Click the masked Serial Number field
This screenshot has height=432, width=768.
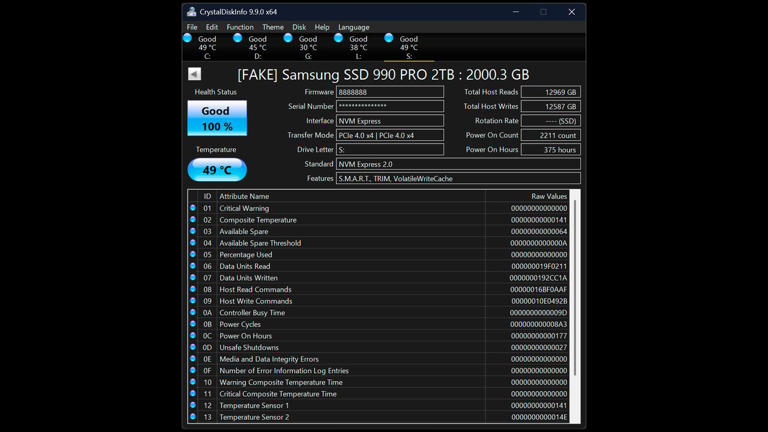coord(390,106)
